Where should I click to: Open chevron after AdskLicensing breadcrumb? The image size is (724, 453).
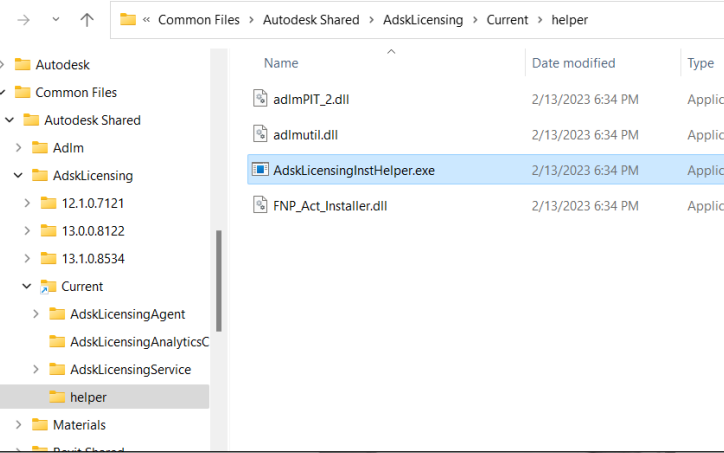(x=475, y=20)
